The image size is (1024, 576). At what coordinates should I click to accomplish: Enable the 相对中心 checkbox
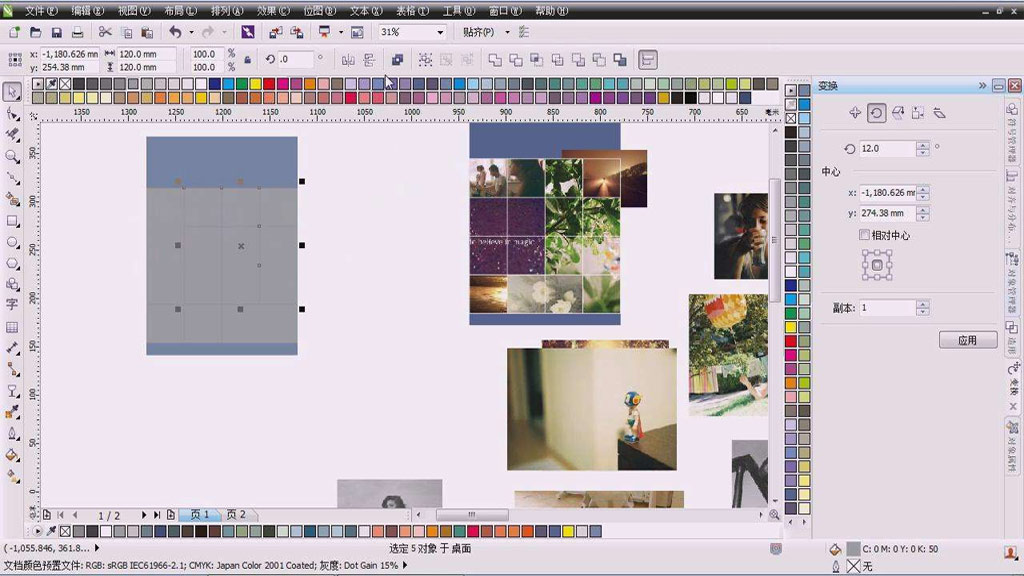[865, 235]
